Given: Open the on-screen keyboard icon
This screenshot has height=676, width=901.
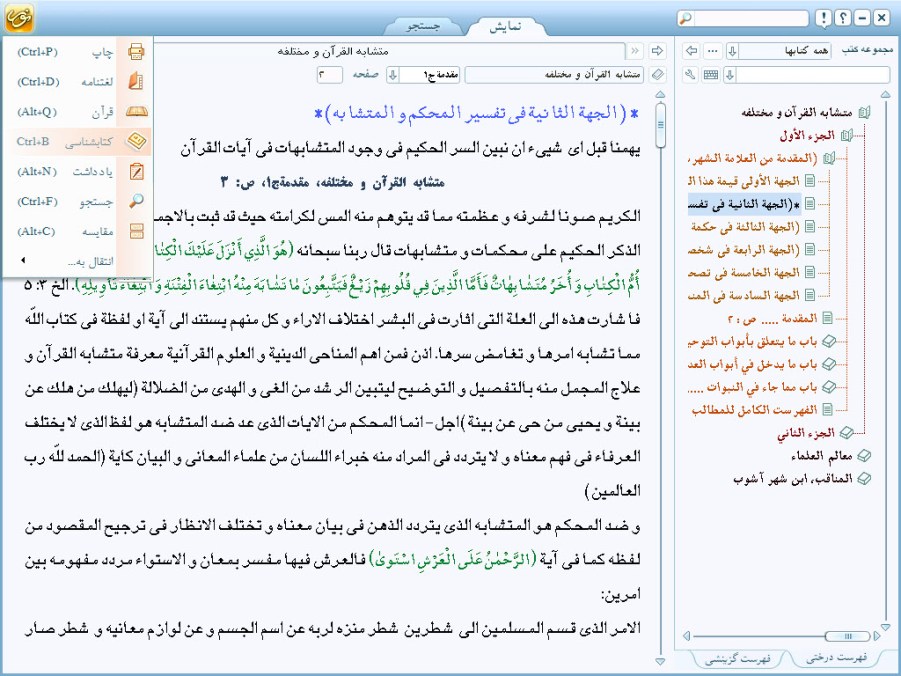Looking at the screenshot, I should (x=711, y=75).
